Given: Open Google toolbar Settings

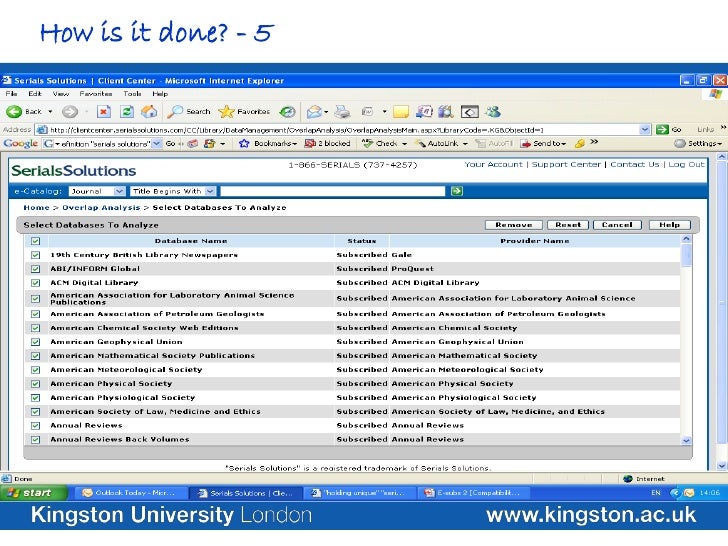Looking at the screenshot, I should point(698,143).
